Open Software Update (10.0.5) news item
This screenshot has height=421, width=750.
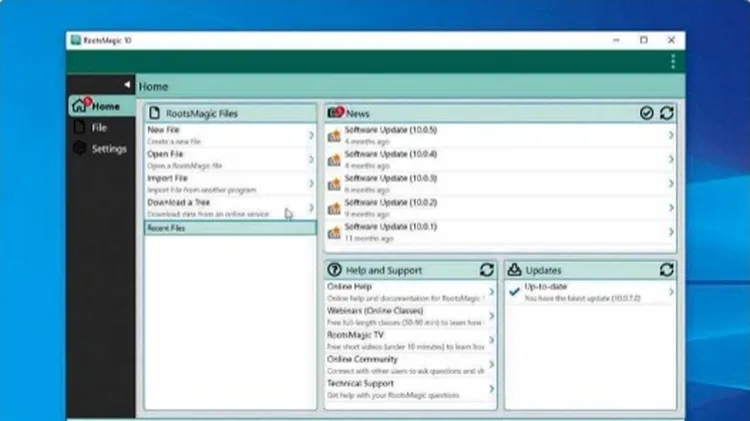[500, 135]
